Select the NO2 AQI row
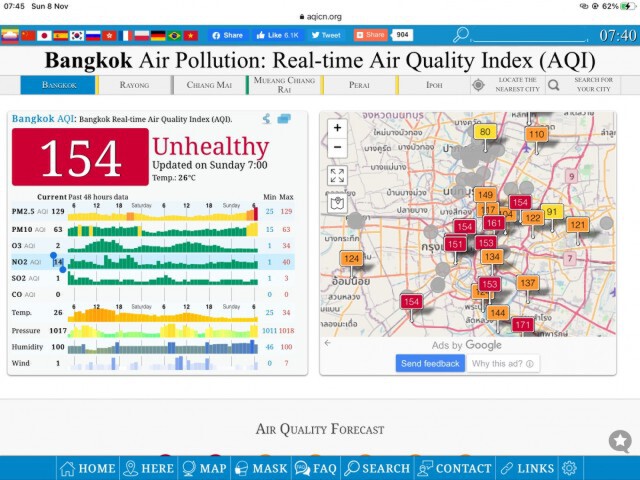The image size is (640, 480). 153,262
